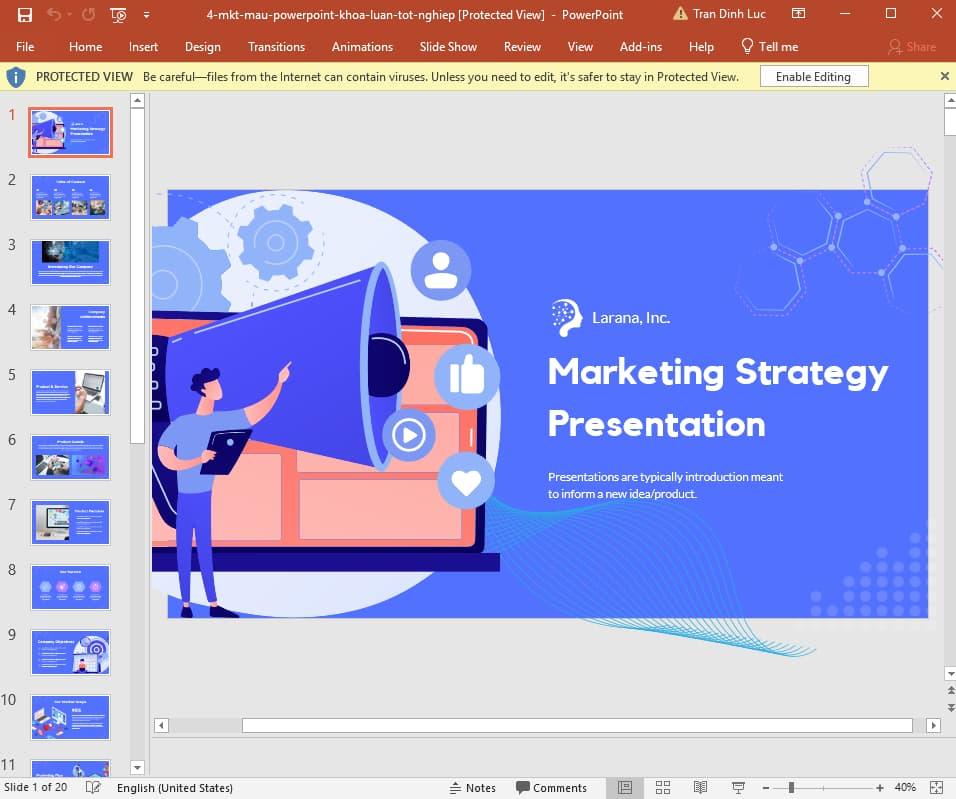Open the Customize Quick Access Toolbar dropdown

pyautogui.click(x=145, y=15)
